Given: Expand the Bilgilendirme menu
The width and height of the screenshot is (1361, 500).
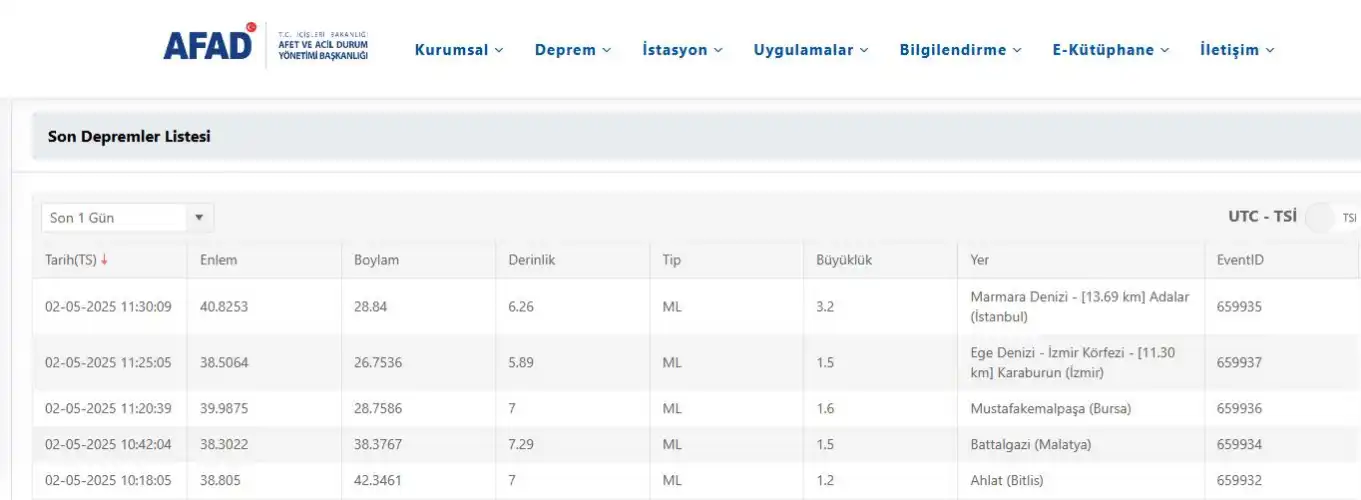Looking at the screenshot, I should point(960,50).
